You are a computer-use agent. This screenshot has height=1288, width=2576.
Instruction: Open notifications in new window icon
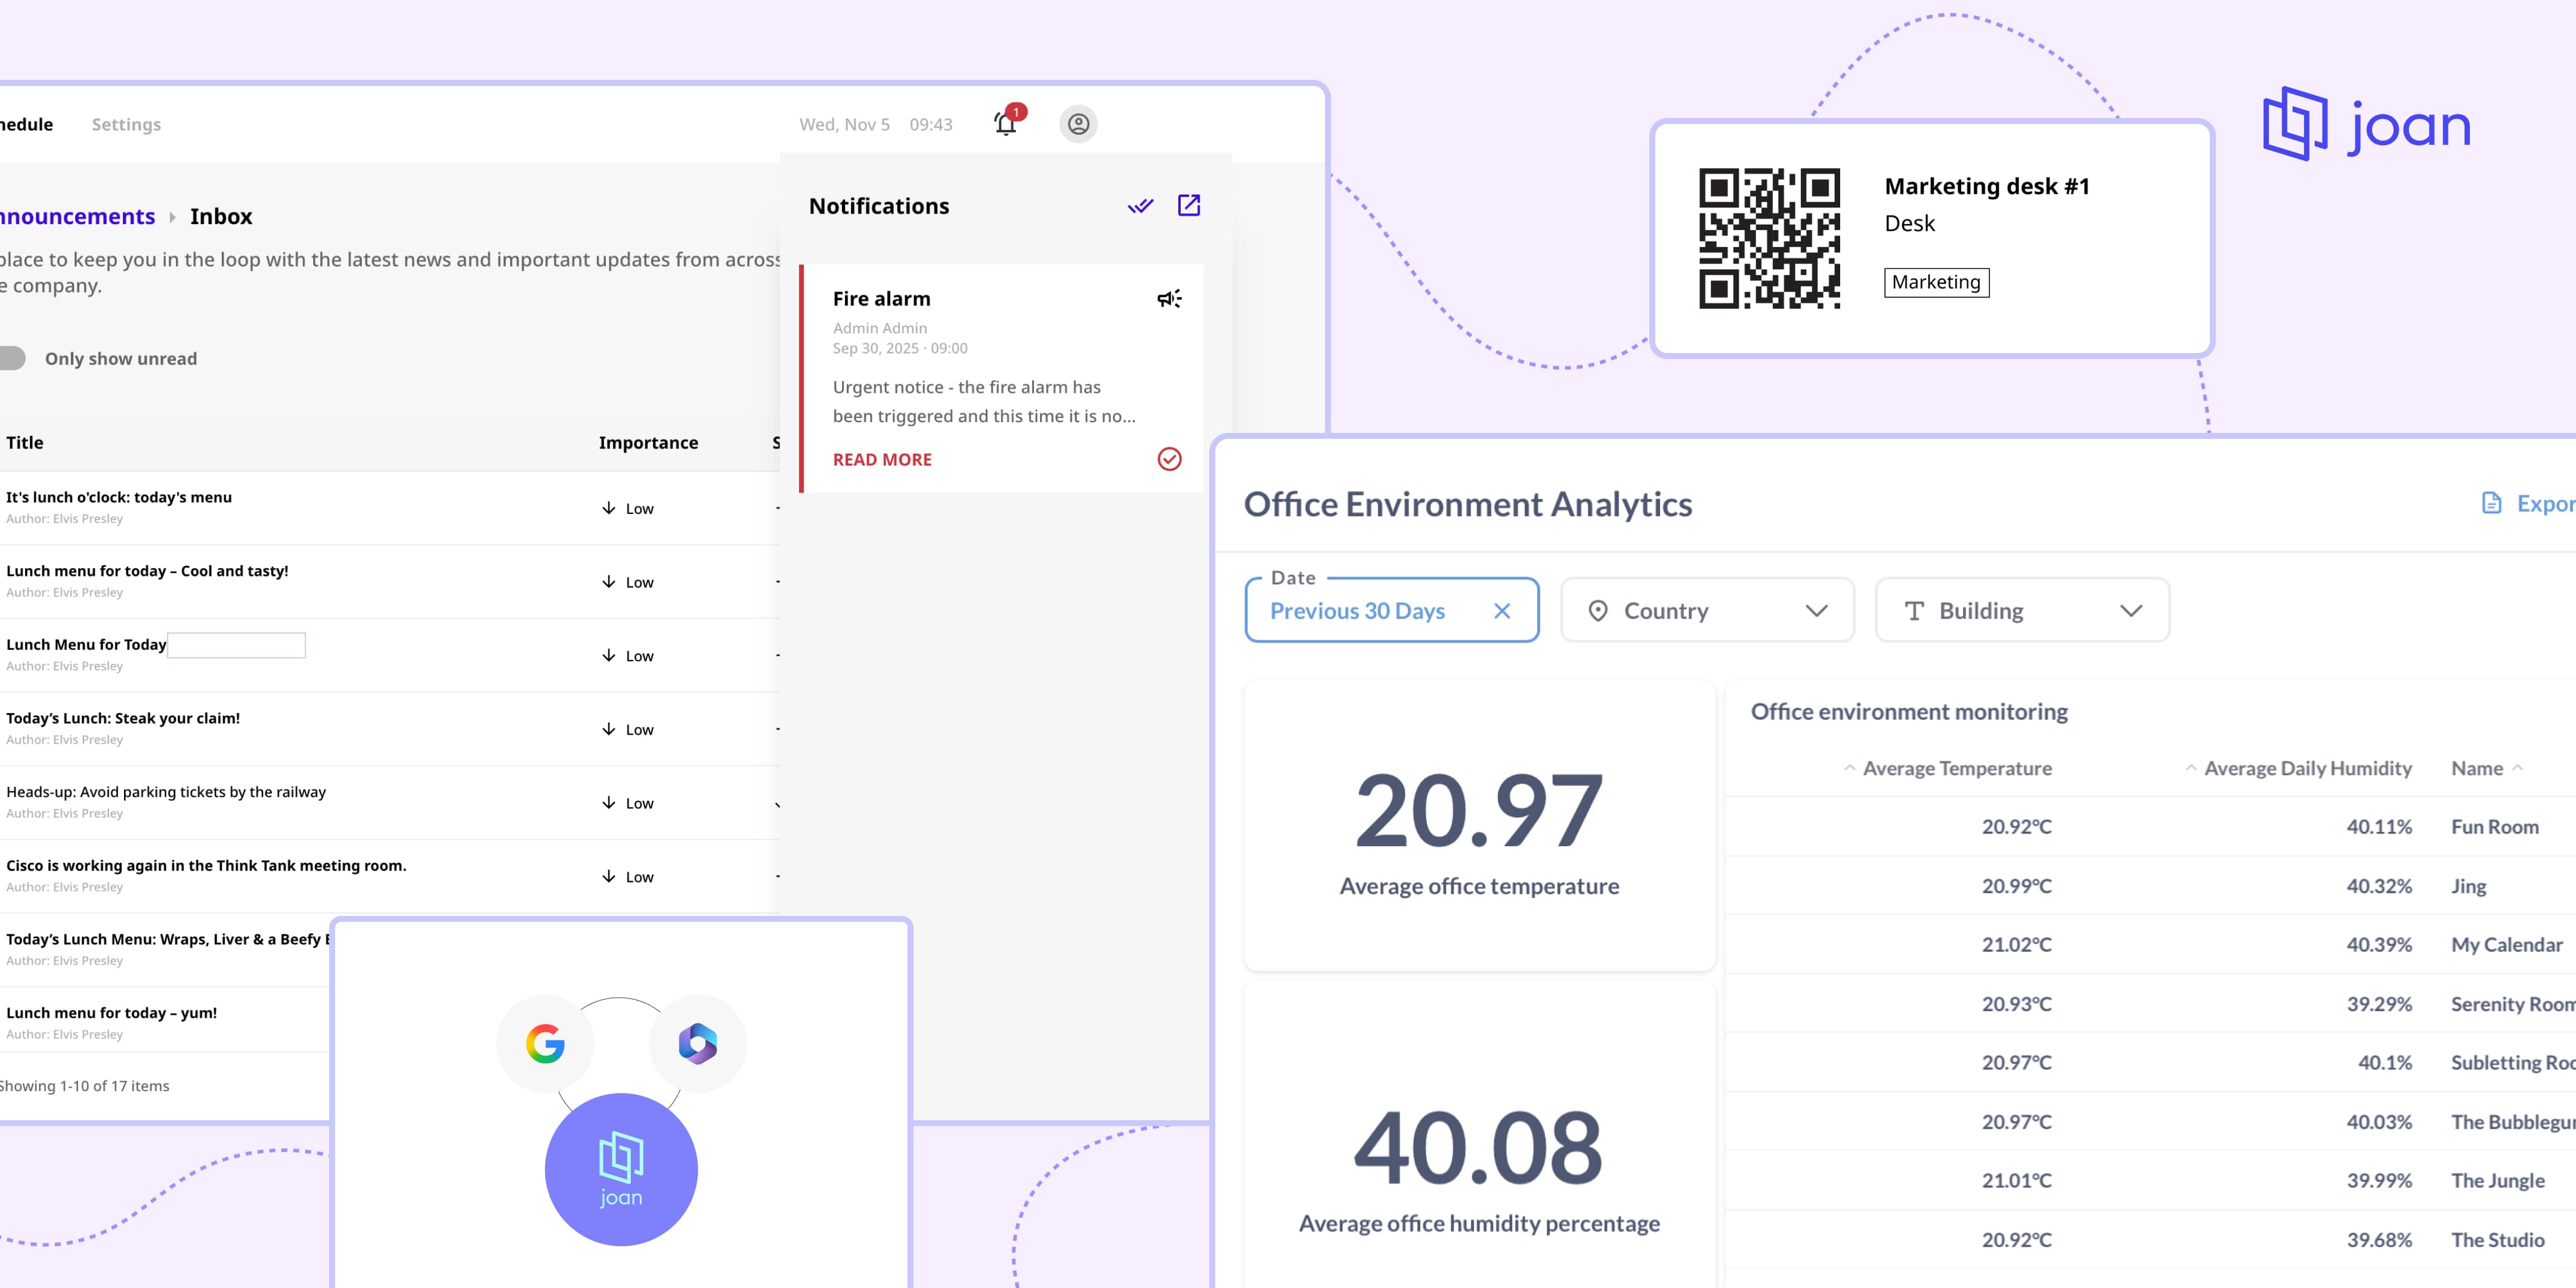tap(1188, 206)
